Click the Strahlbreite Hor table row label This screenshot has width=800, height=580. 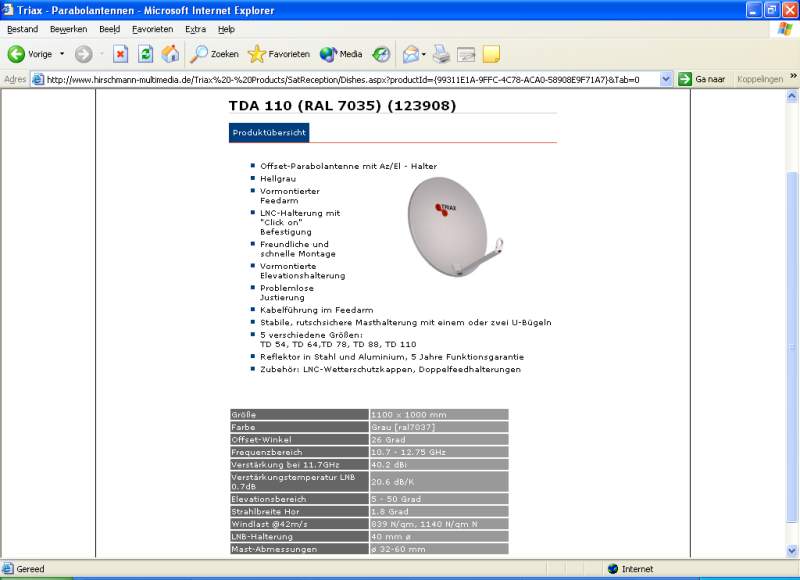tap(299, 512)
